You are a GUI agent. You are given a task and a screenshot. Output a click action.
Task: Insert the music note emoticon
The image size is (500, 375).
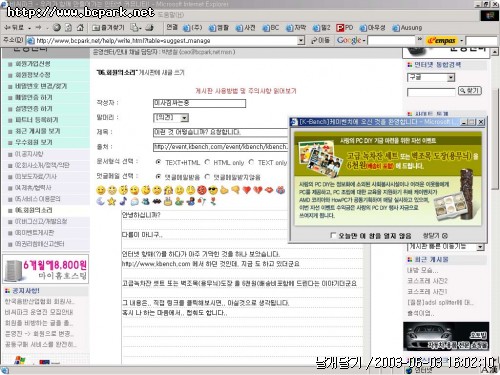tap(123, 201)
